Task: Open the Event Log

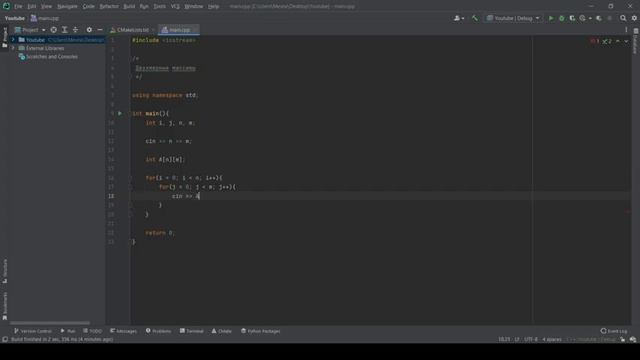Action: (614, 331)
